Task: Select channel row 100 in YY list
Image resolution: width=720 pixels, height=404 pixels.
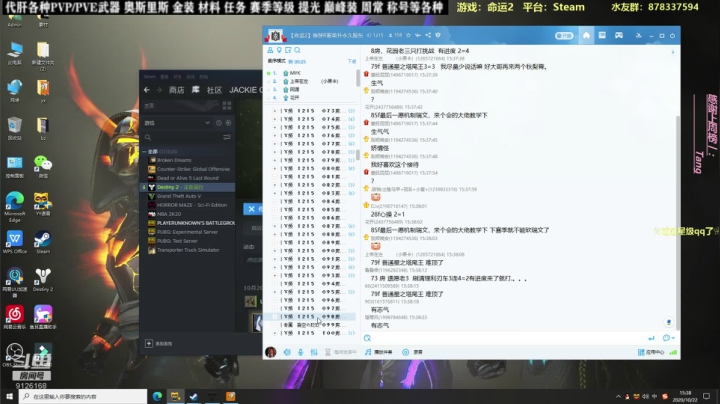Action: 309,333
